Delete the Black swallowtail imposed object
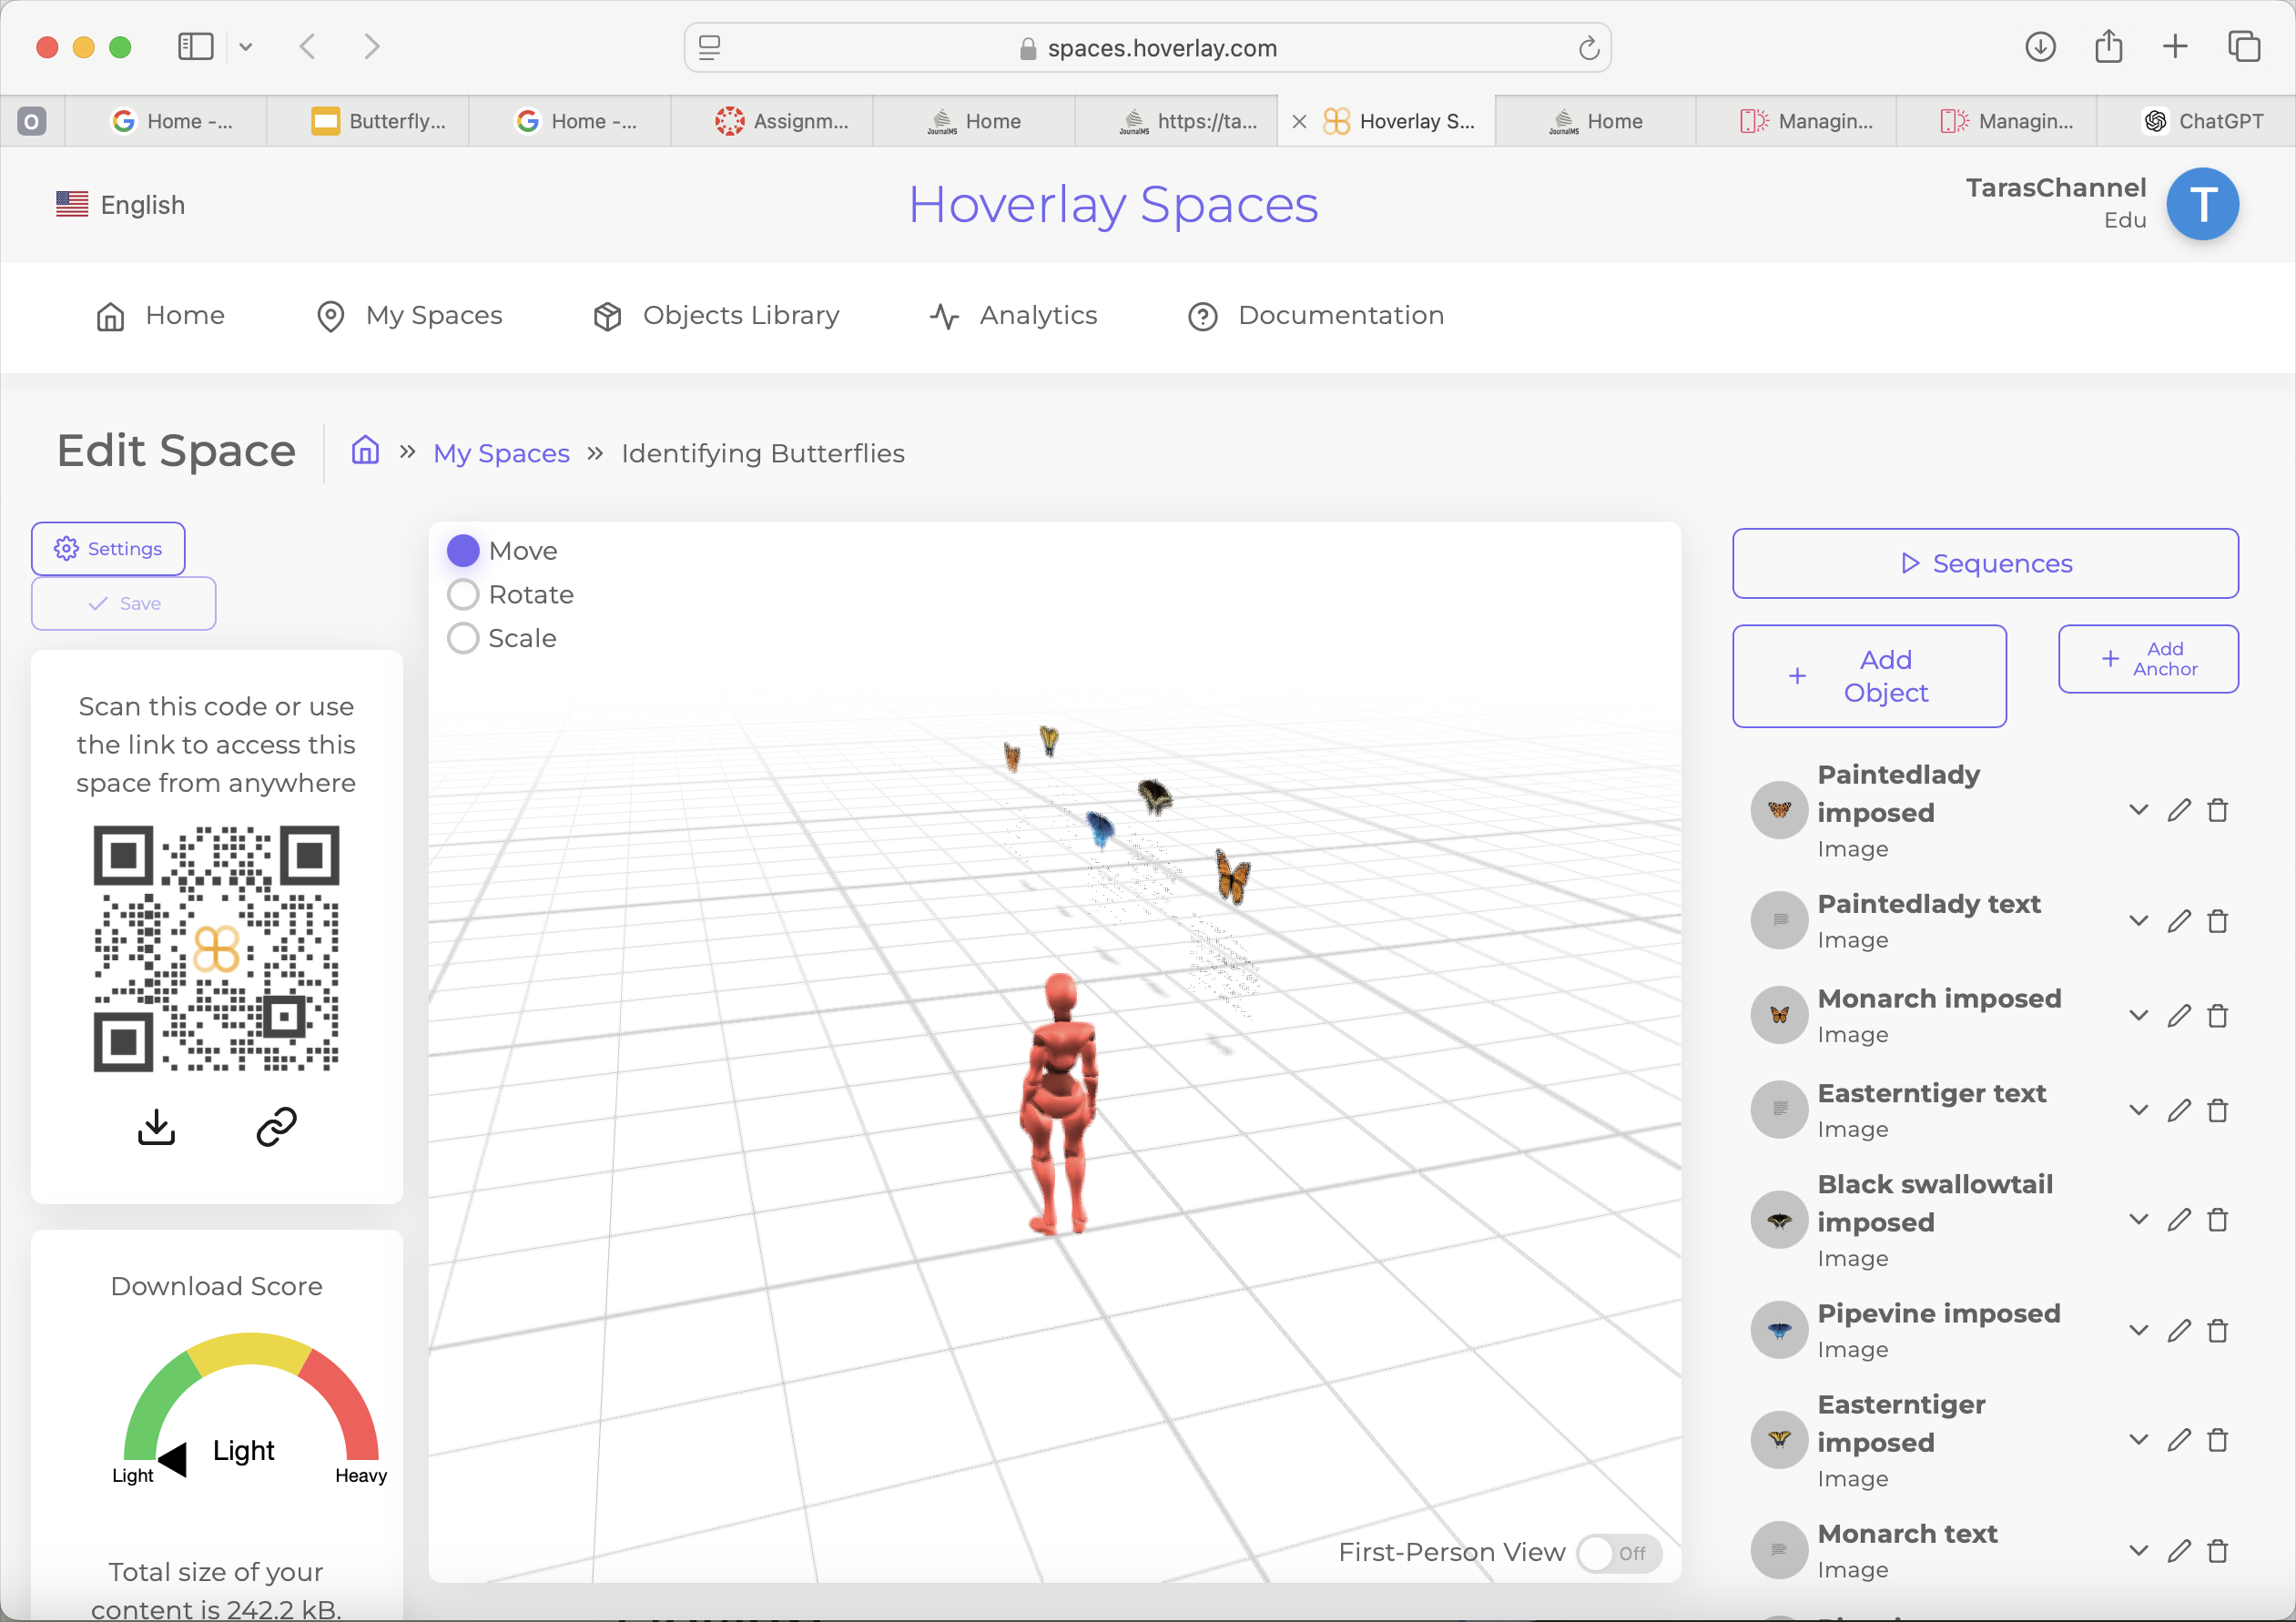This screenshot has width=2296, height=1622. (x=2217, y=1220)
